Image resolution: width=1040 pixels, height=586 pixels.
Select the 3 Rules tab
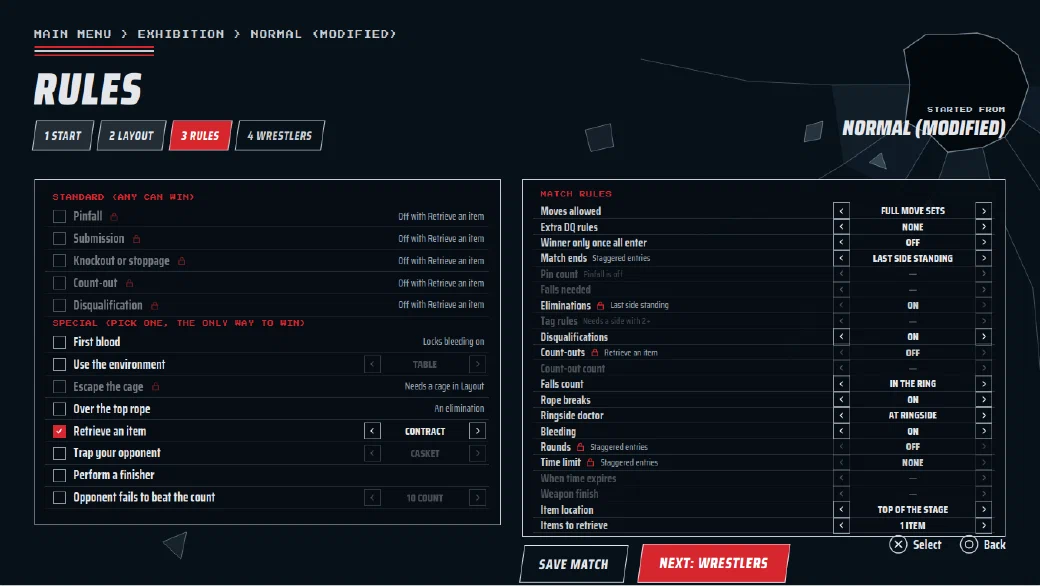[200, 136]
